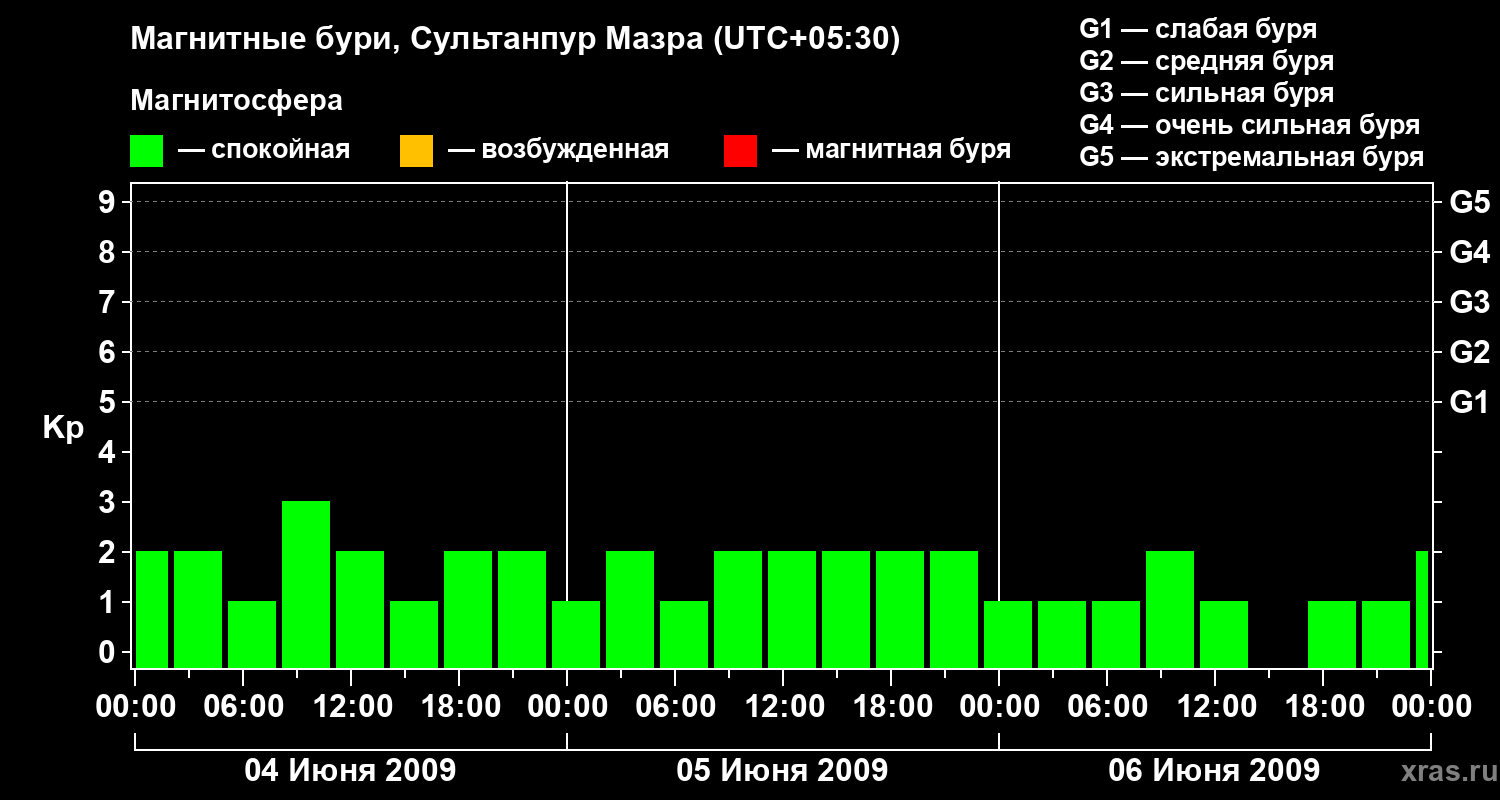Click 'G1 — слабая буря' legend line
The height and width of the screenshot is (800, 1500).
[1199, 29]
